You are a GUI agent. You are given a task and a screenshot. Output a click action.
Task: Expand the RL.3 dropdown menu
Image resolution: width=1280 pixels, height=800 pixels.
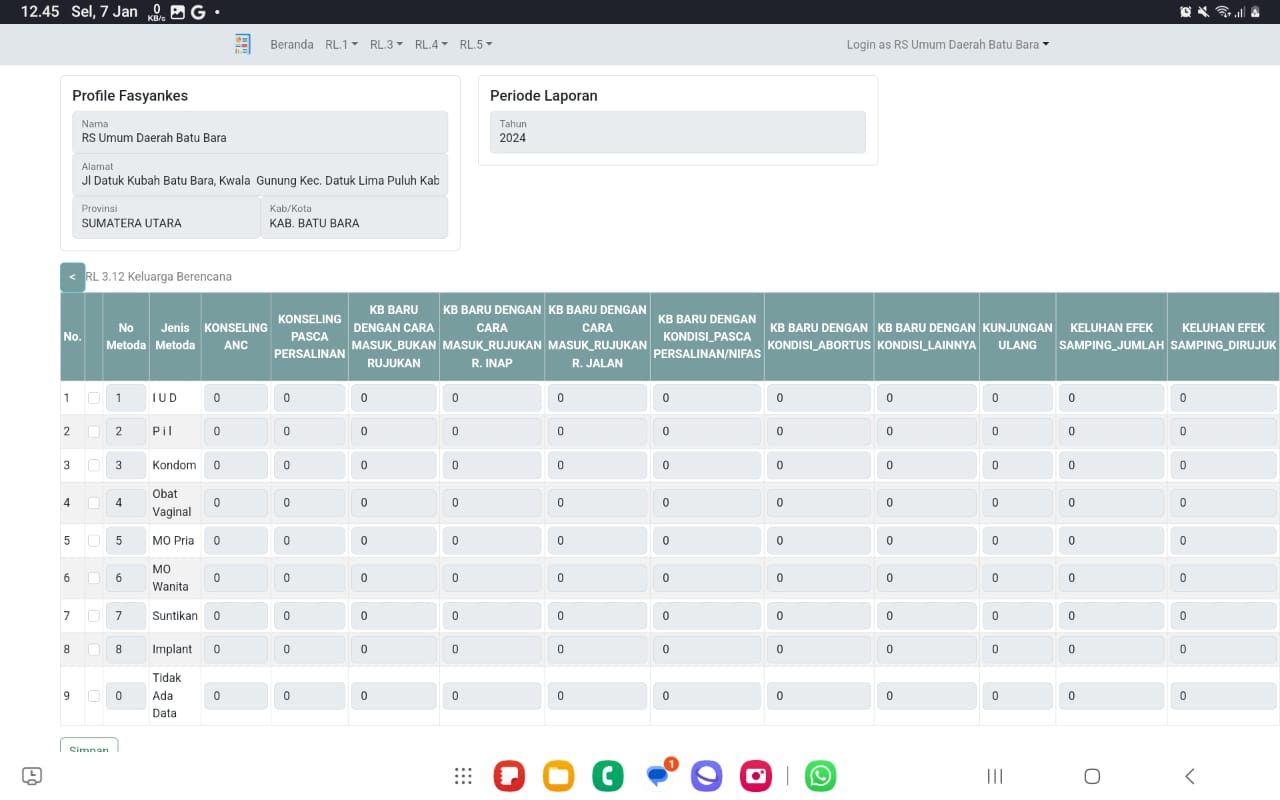click(x=386, y=44)
